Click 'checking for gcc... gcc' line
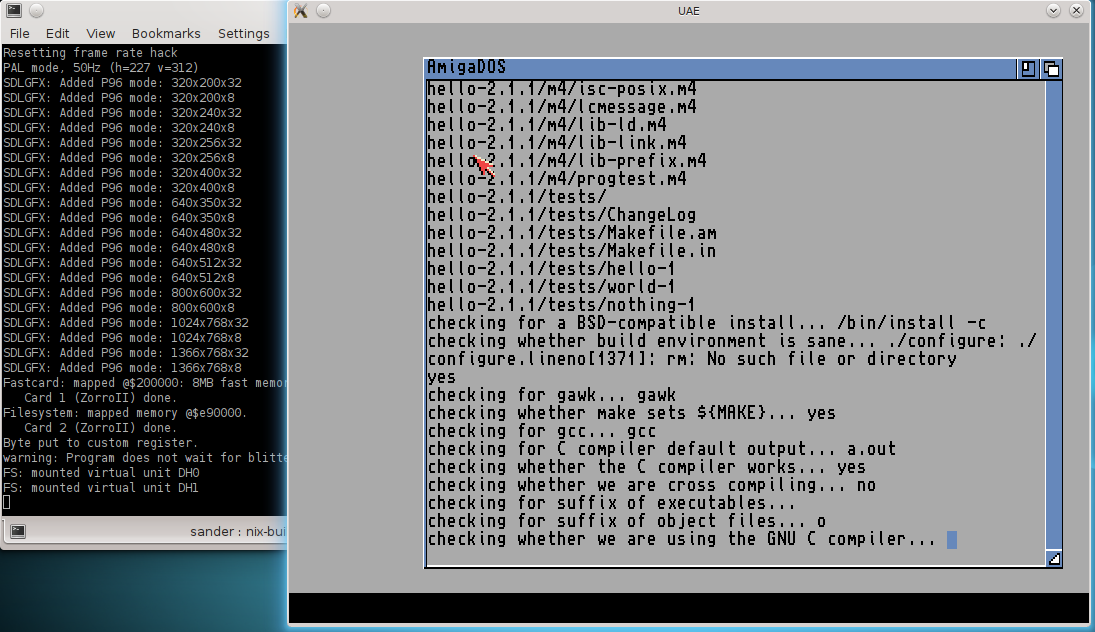The height and width of the screenshot is (632, 1095). tap(542, 431)
